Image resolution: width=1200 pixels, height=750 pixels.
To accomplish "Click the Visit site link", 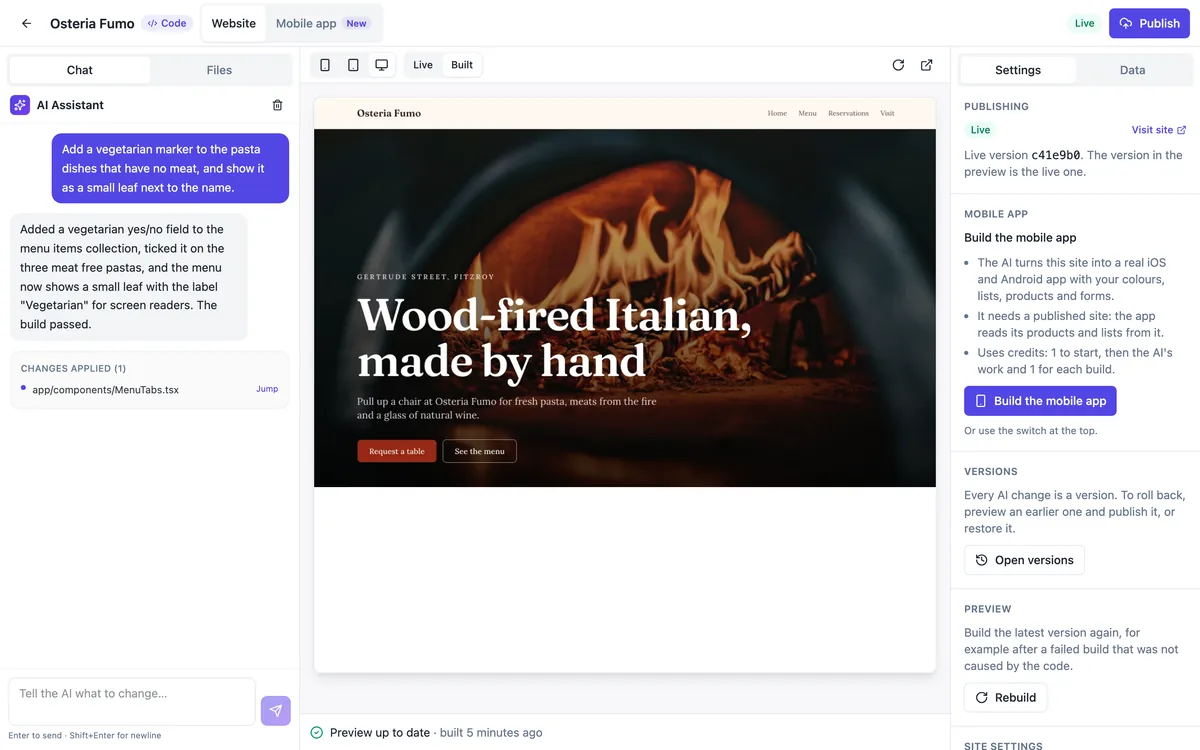I will point(1159,130).
